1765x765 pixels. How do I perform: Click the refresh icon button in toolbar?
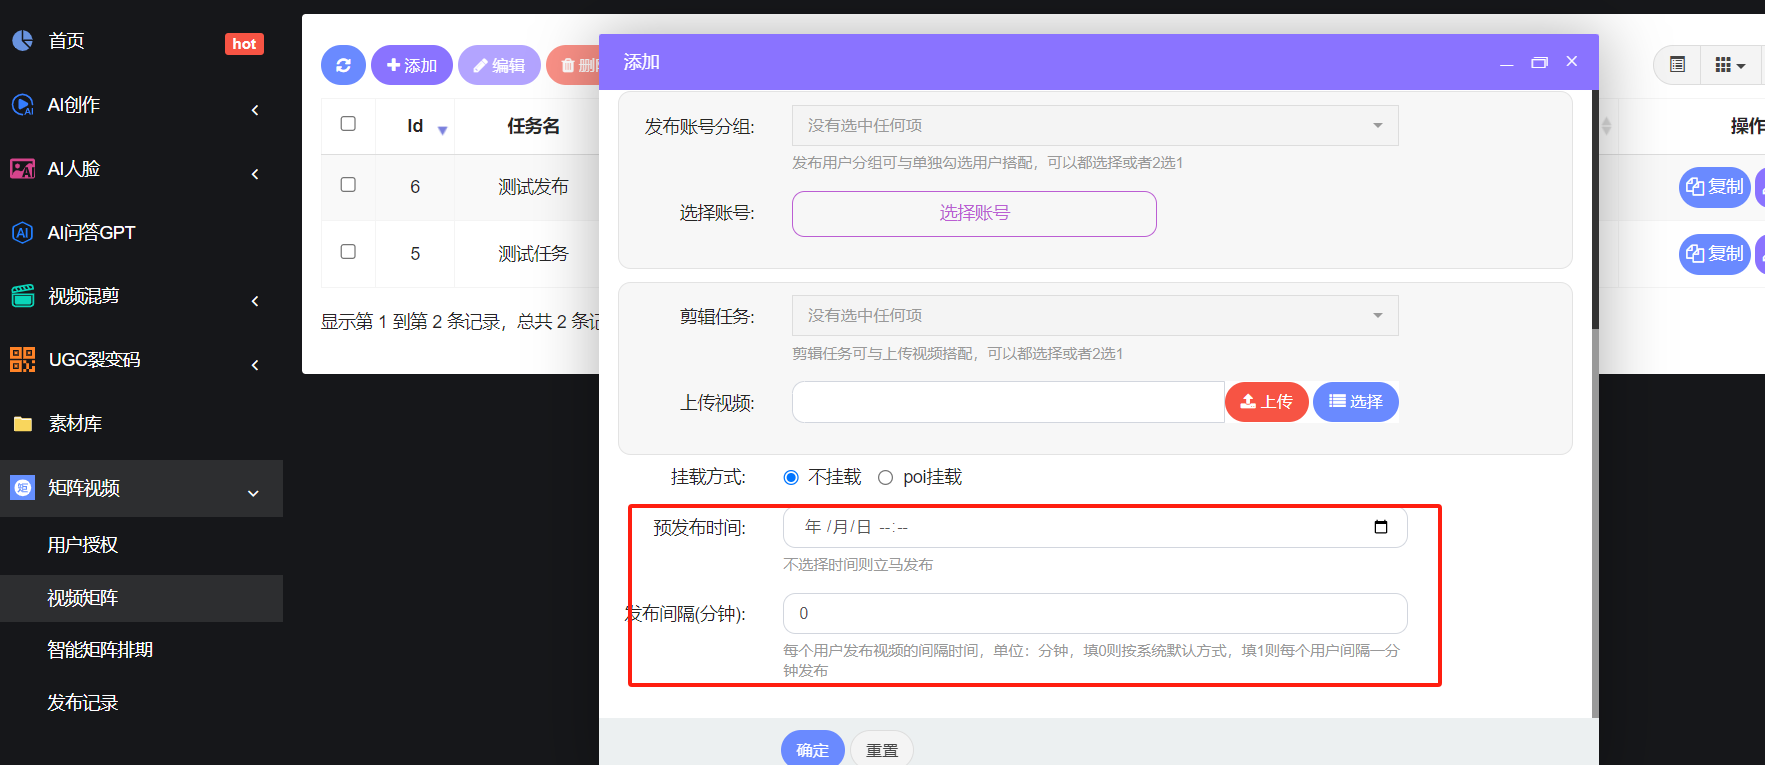click(343, 65)
